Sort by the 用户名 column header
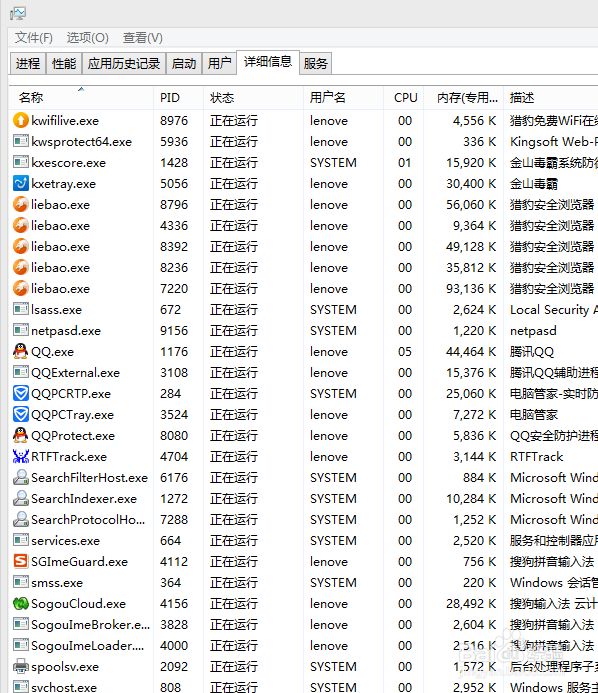The width and height of the screenshot is (598, 693). tap(343, 98)
